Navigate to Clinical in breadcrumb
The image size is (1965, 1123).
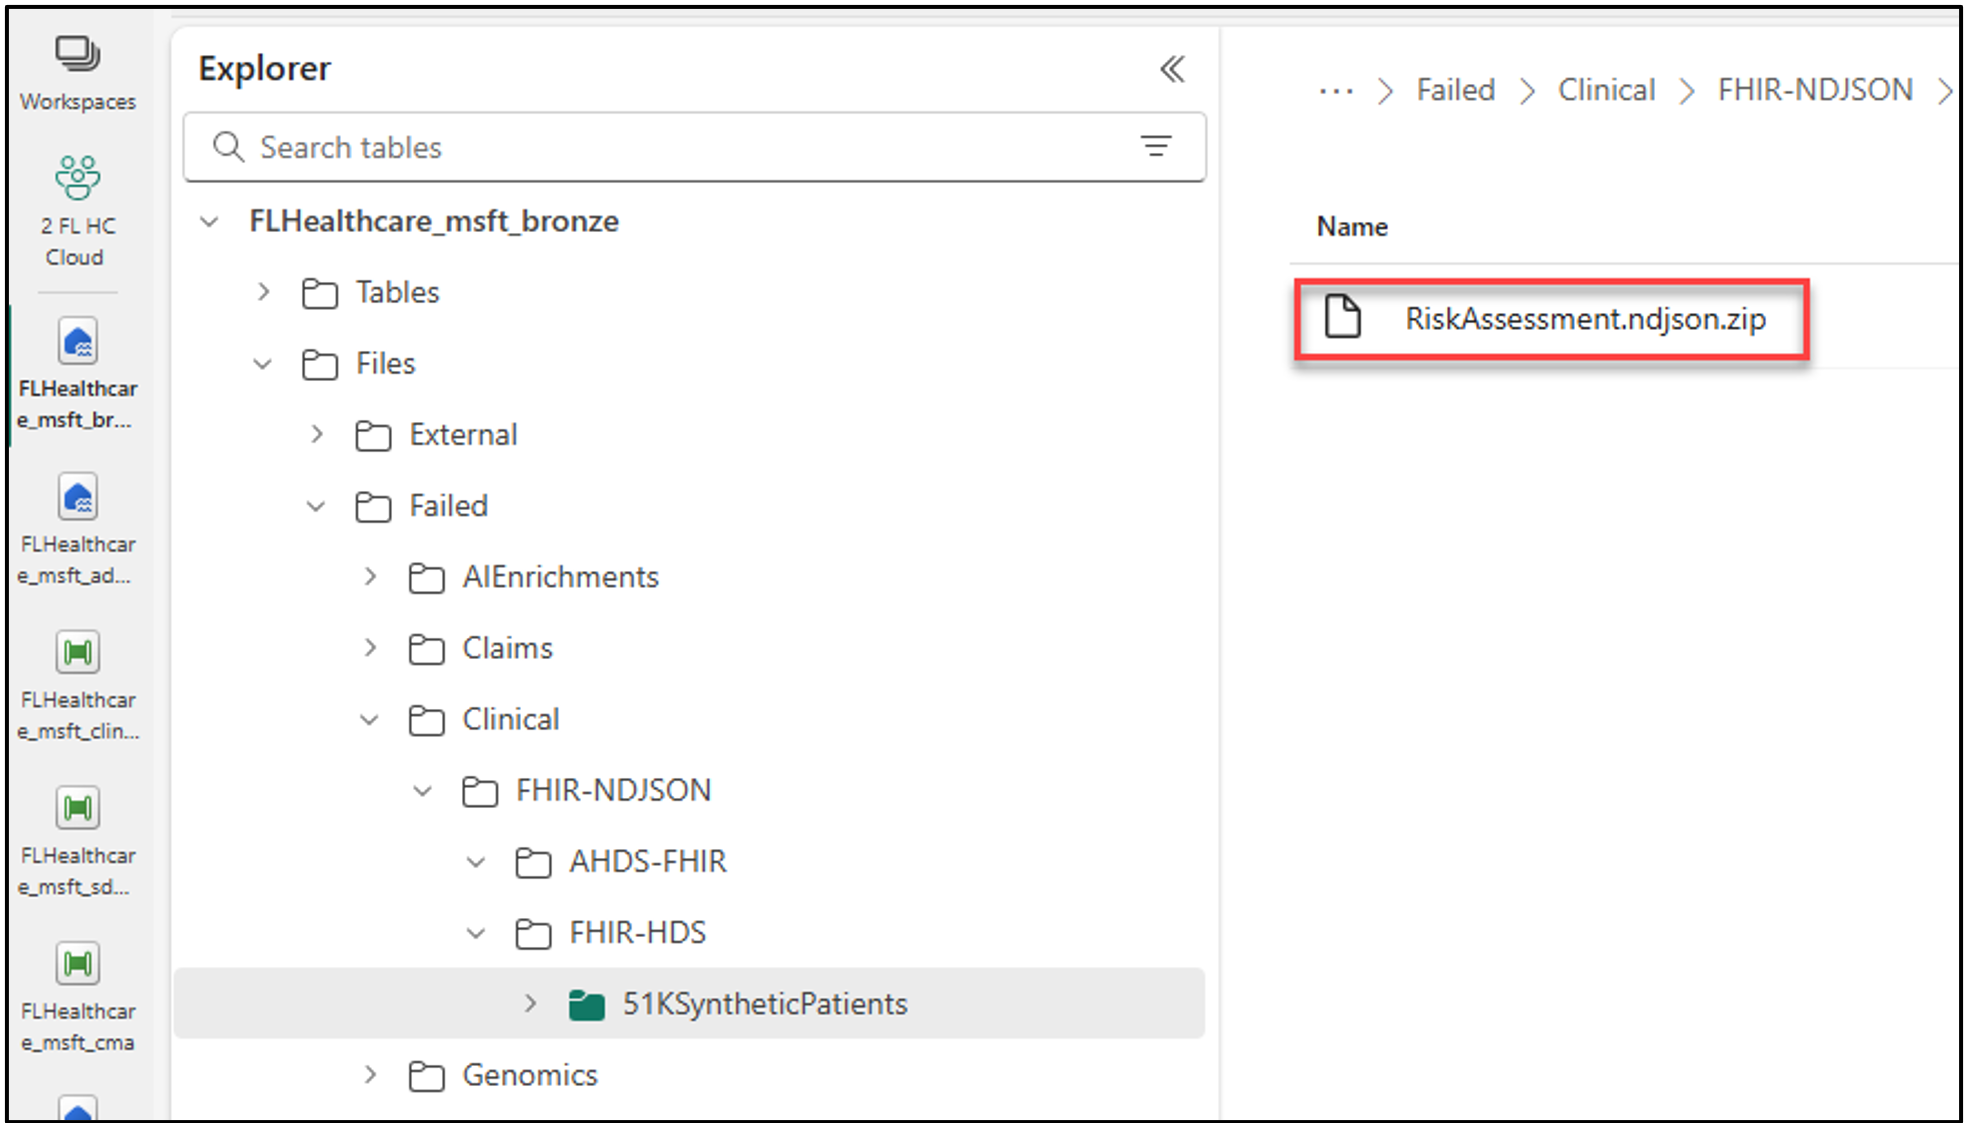click(1606, 90)
